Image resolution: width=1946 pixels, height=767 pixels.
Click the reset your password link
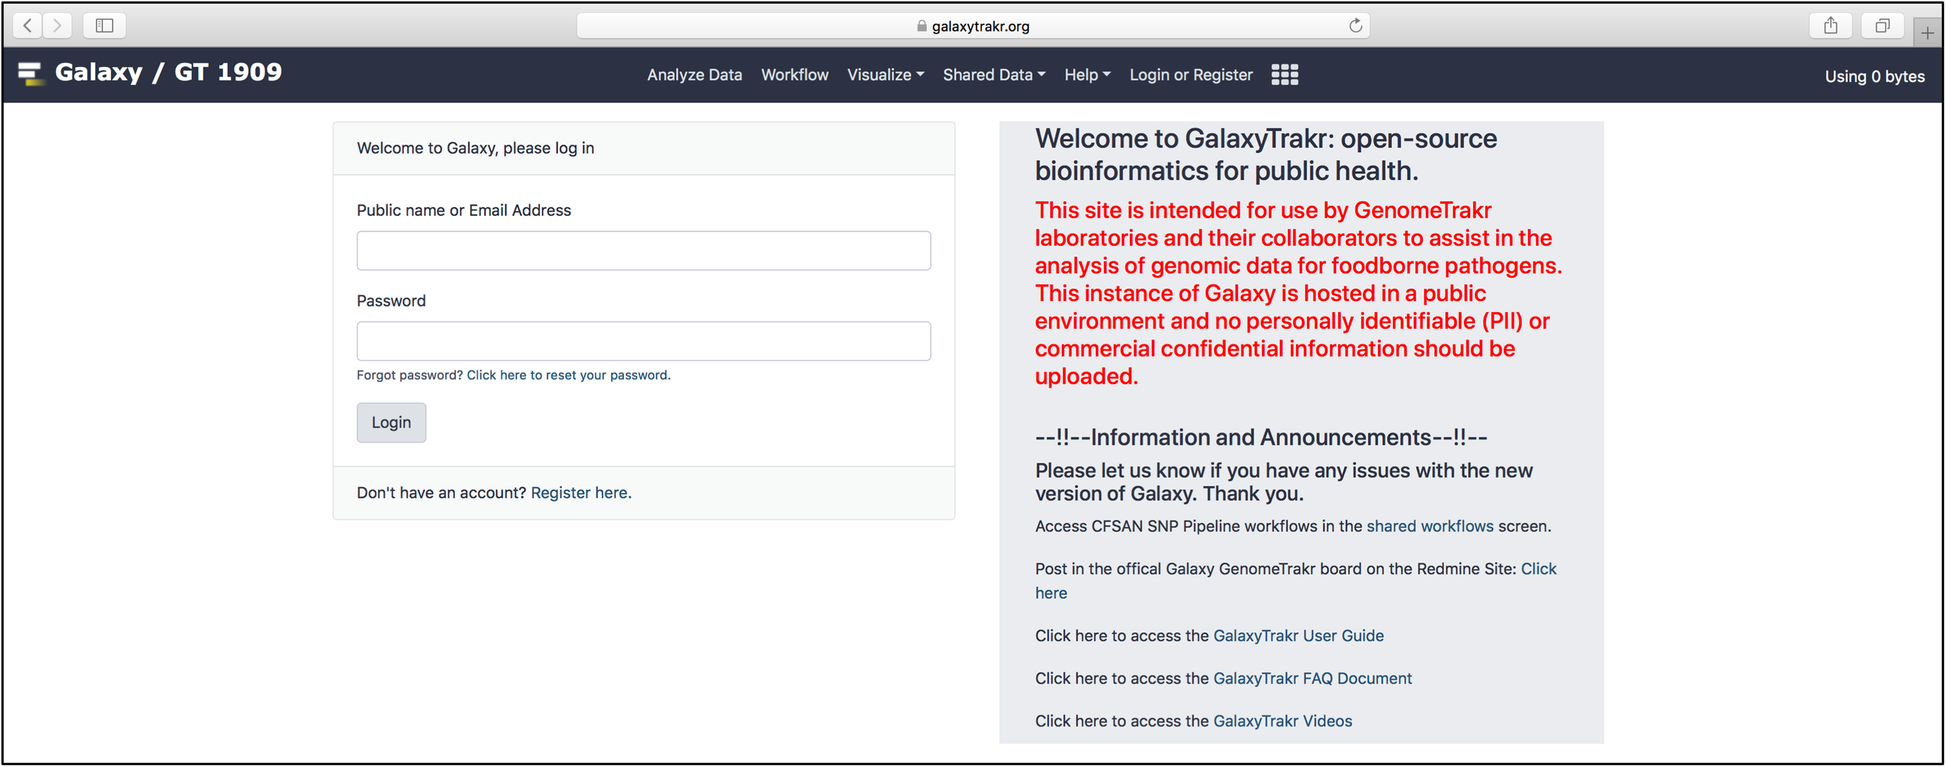tap(568, 375)
